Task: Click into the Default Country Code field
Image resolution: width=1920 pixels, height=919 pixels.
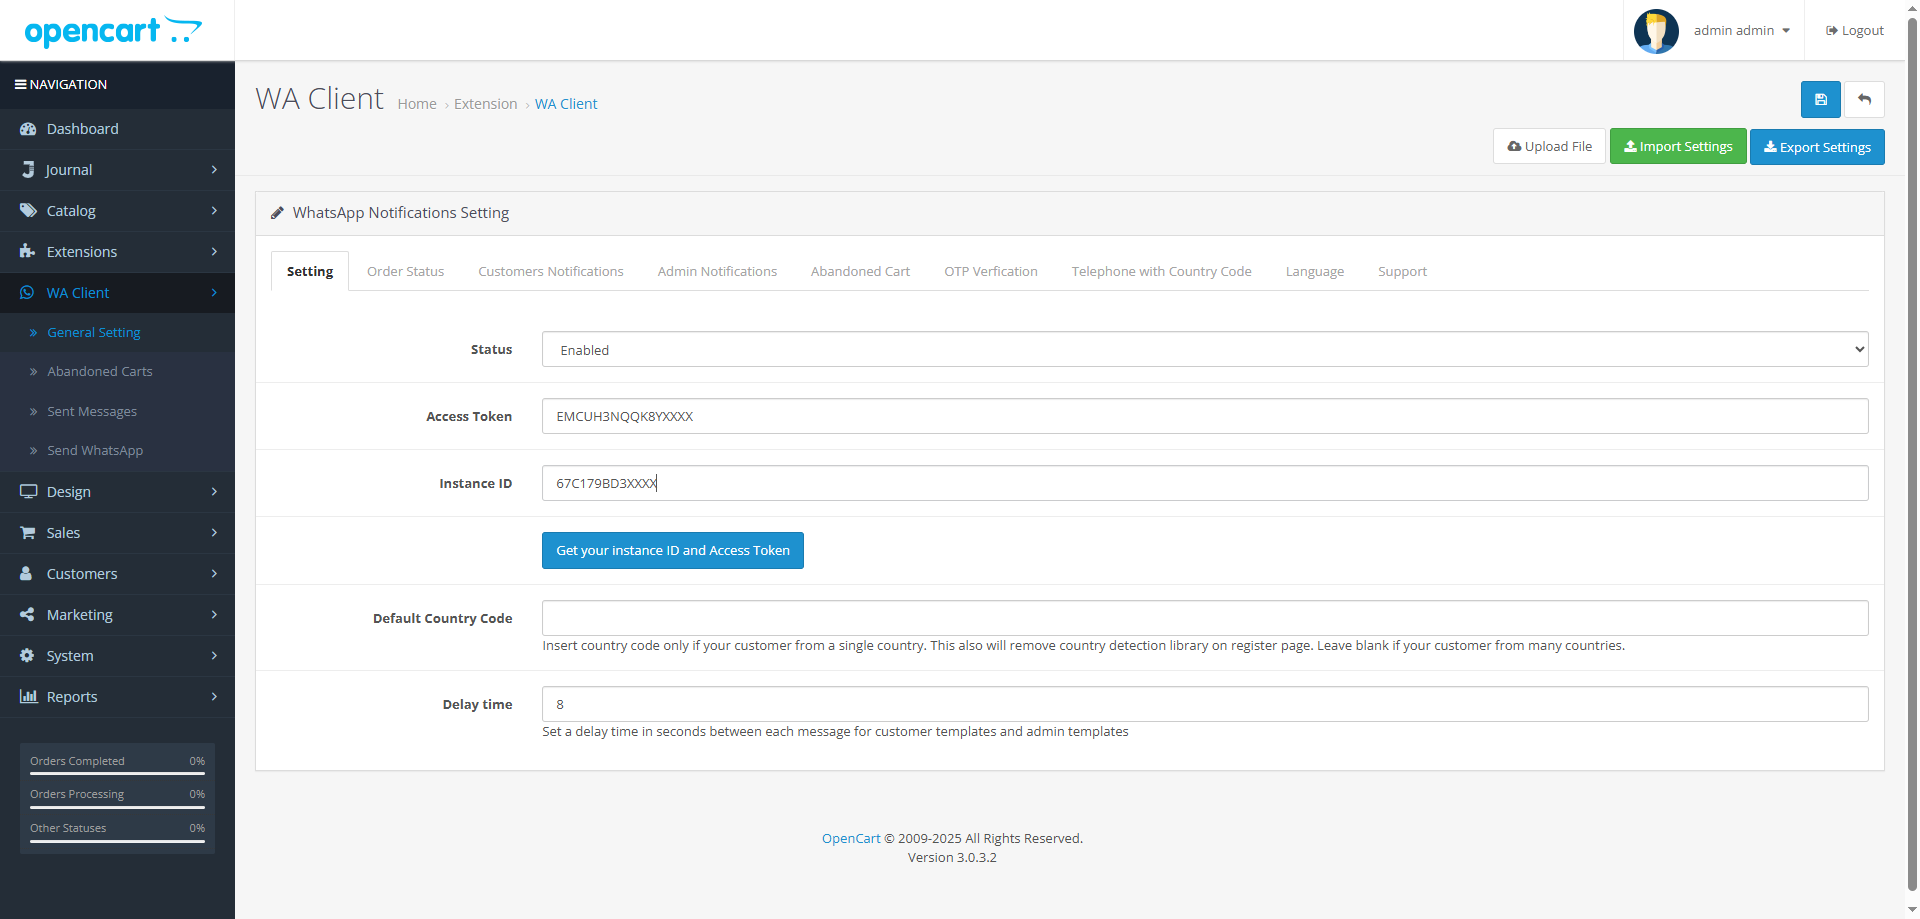Action: [x=1204, y=618]
